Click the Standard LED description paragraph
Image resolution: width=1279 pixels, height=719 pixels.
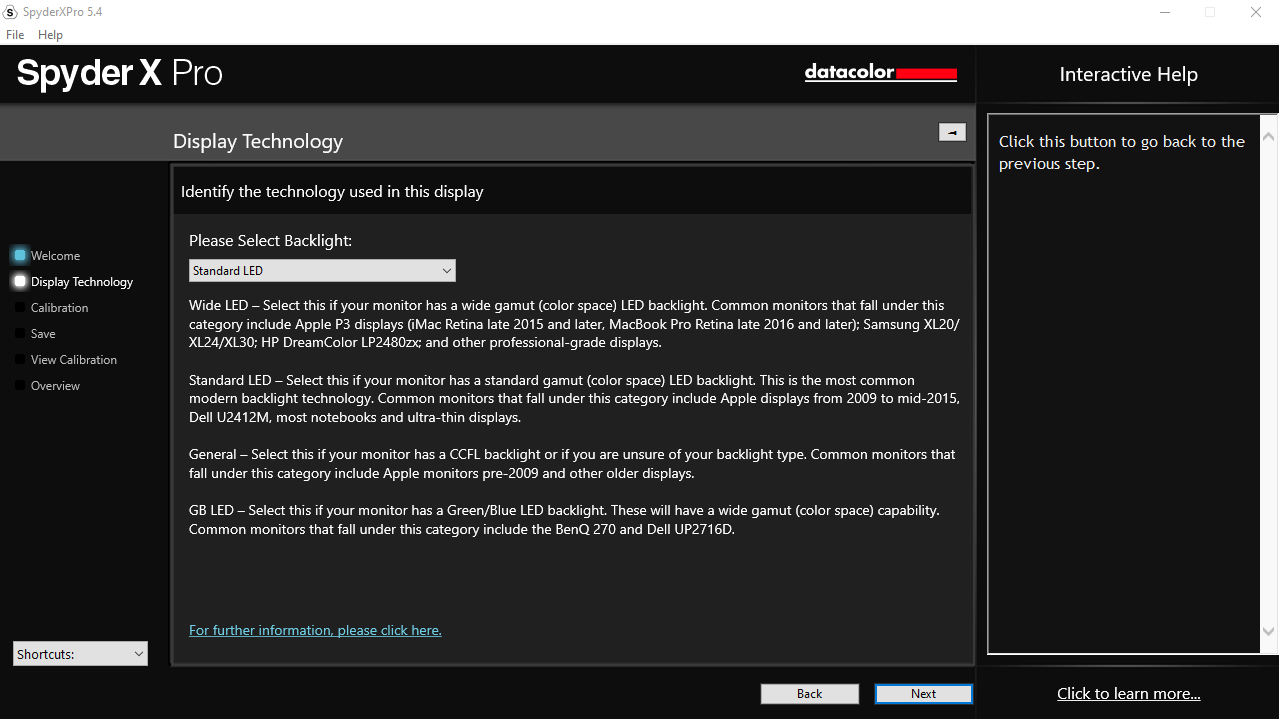click(574, 399)
